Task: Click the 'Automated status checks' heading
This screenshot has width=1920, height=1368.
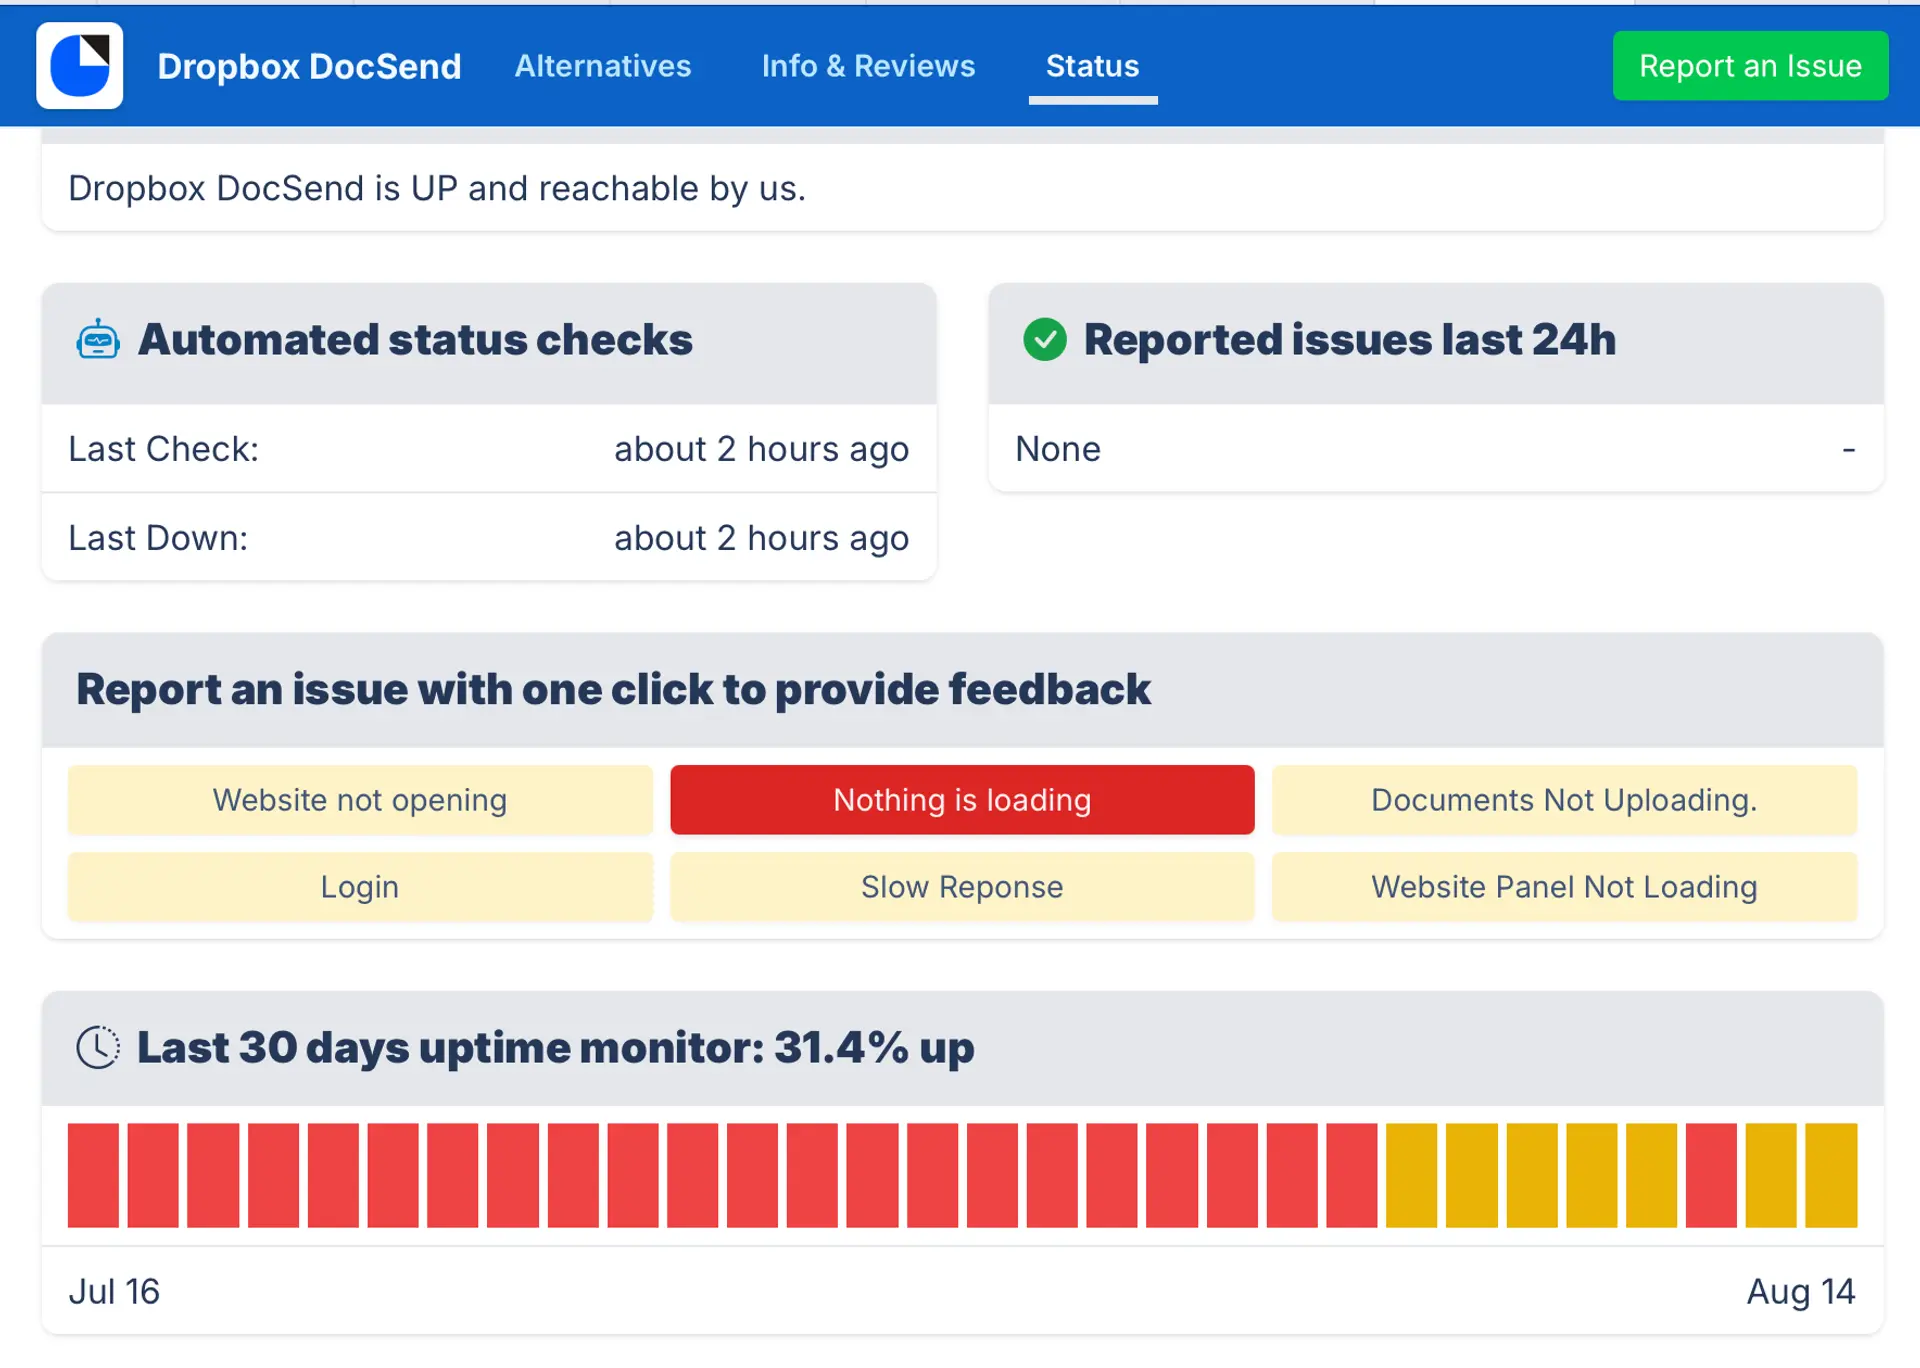Action: [415, 340]
